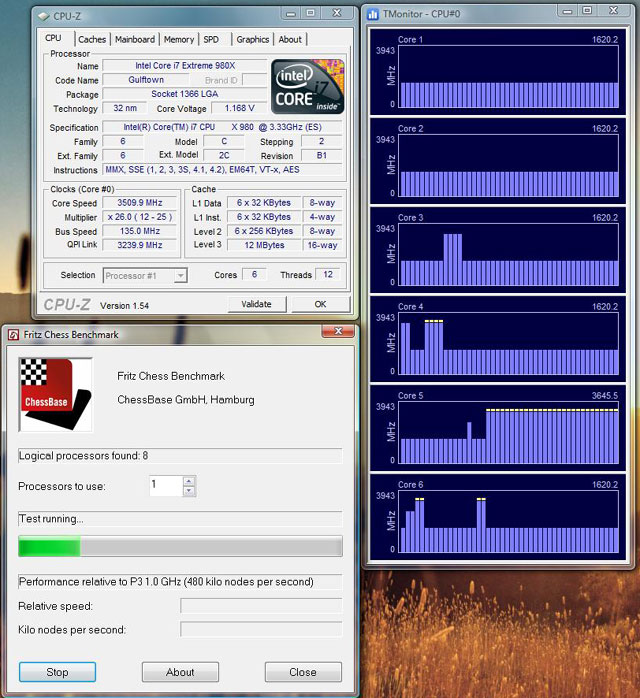Click the QPI Link value 3239.9 MHz

140,245
